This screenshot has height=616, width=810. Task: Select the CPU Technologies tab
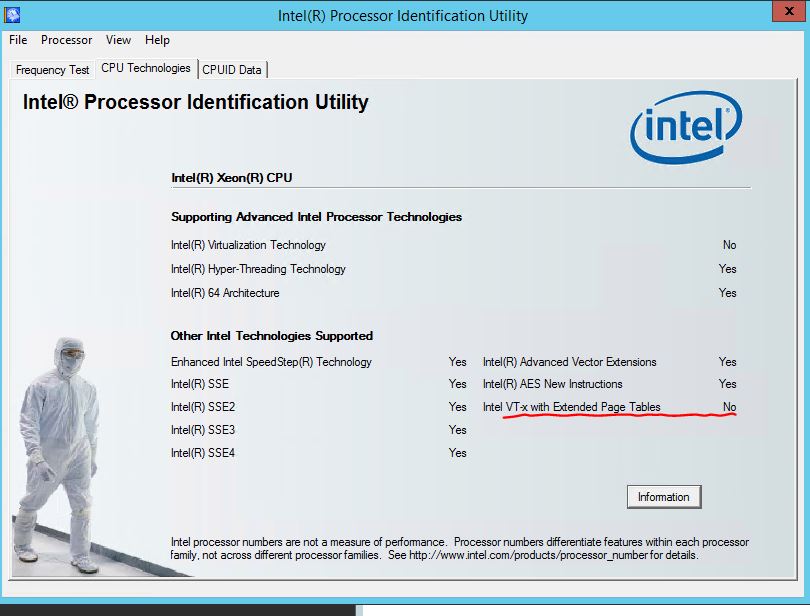[145, 69]
